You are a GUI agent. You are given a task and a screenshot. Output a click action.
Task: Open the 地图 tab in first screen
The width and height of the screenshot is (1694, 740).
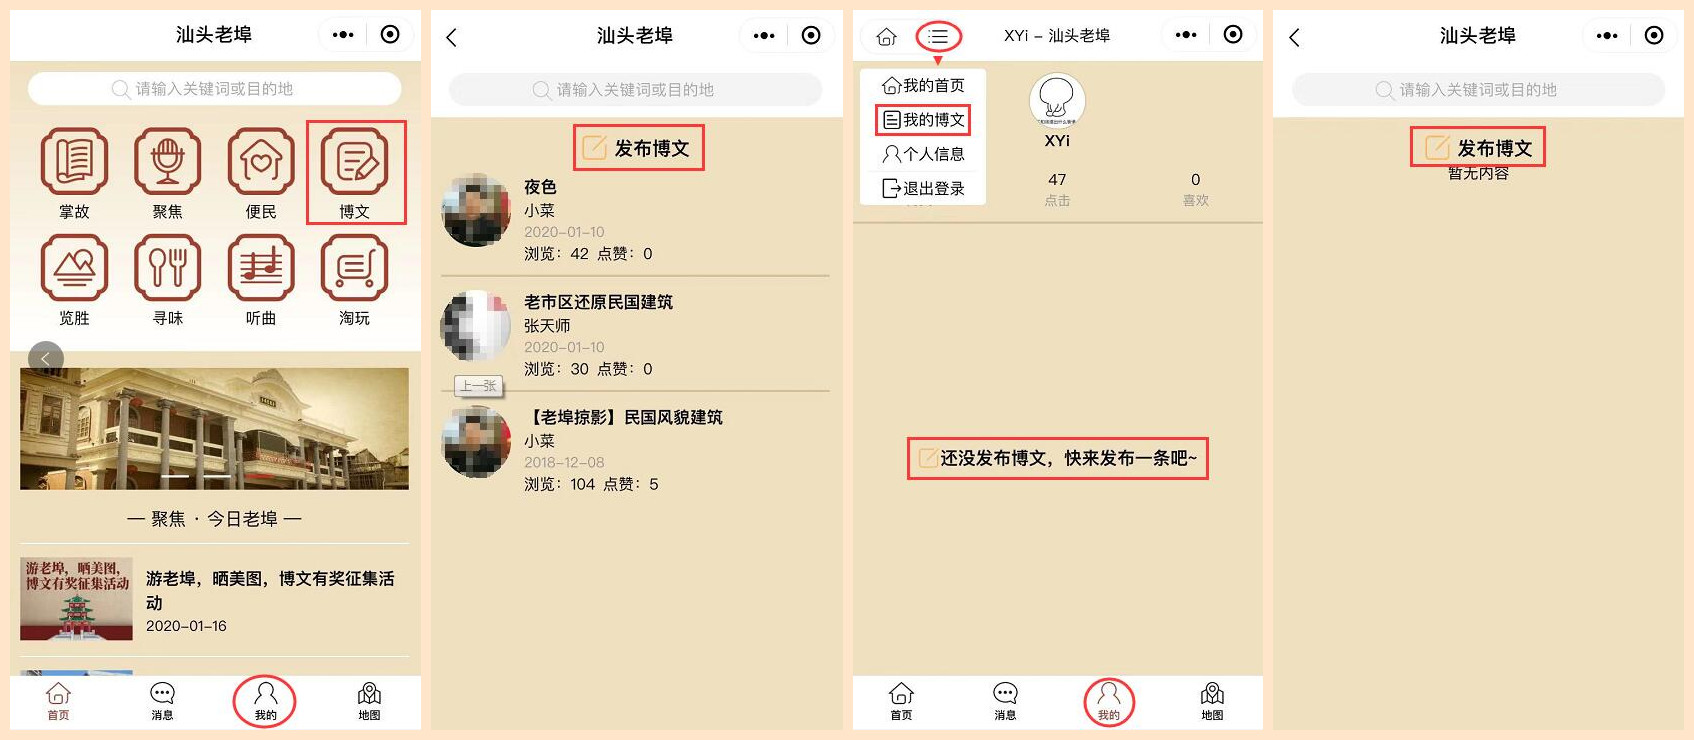click(369, 700)
